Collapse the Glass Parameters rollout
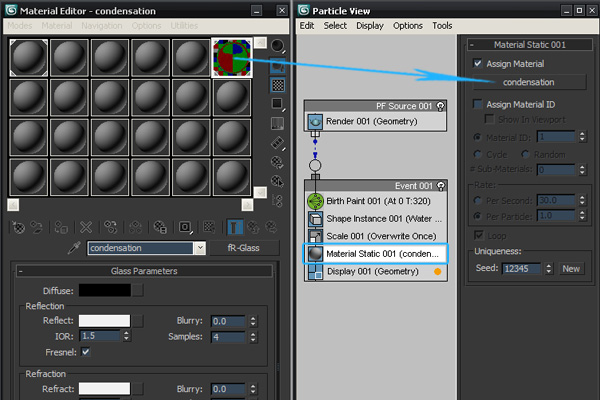Screen dimensions: 600x400 click(x=20, y=270)
